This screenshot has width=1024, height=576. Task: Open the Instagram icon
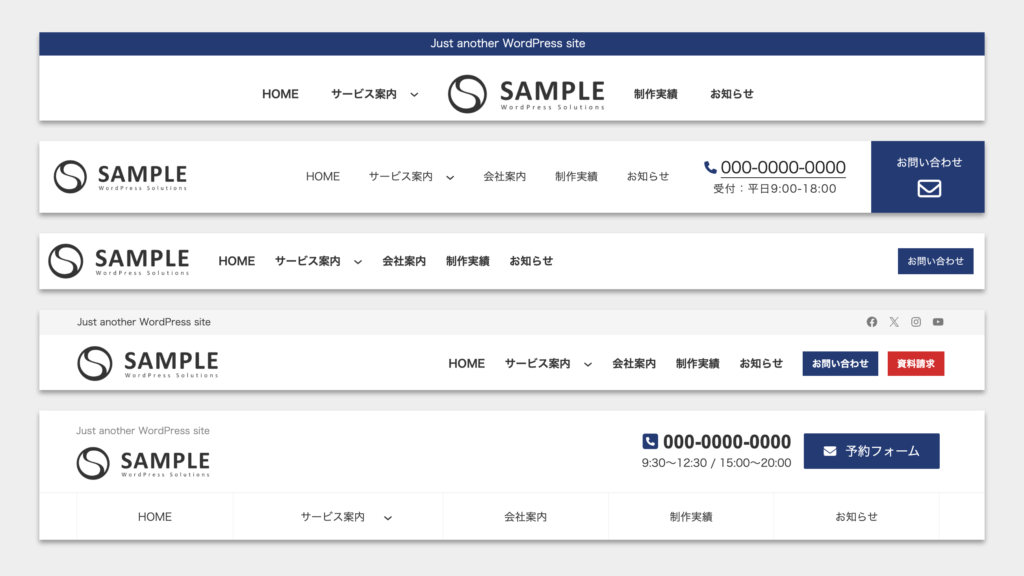coord(915,321)
